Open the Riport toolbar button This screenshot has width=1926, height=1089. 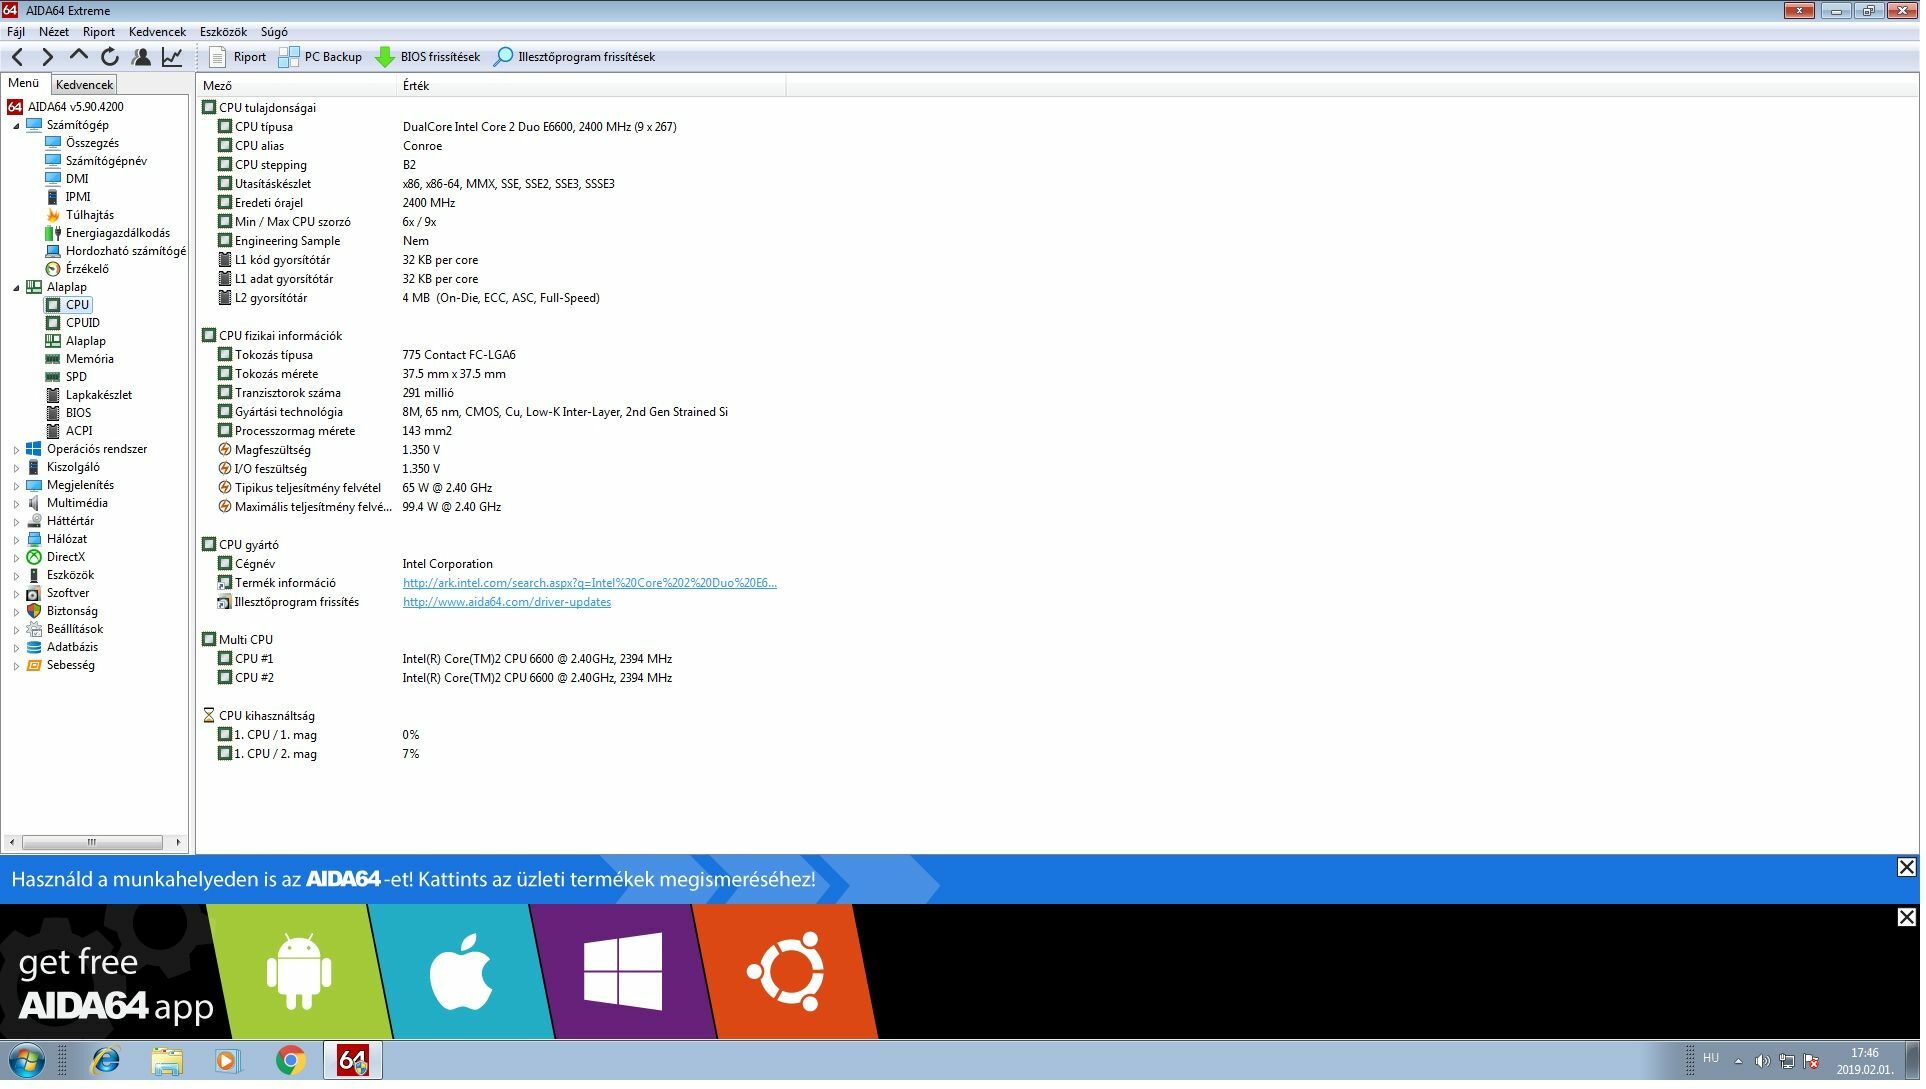(x=238, y=57)
